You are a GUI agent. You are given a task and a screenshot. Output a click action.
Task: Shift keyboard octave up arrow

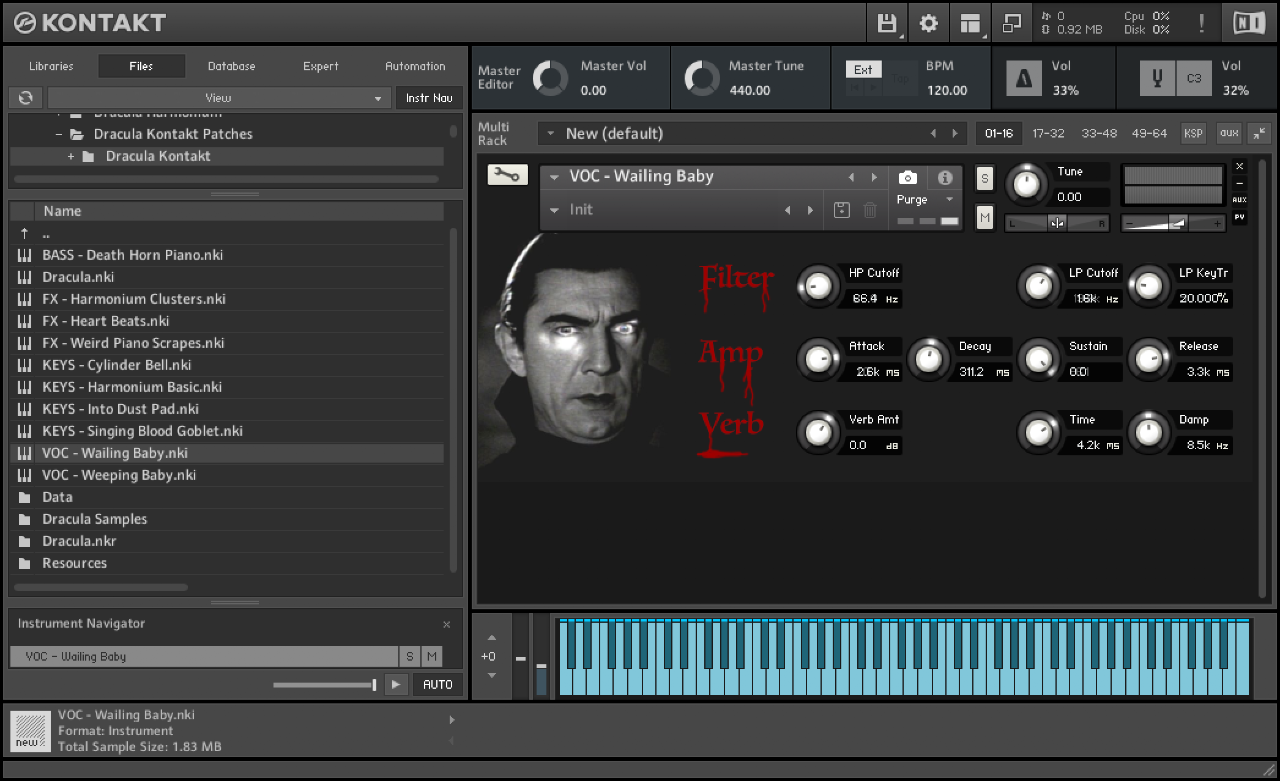pos(491,637)
